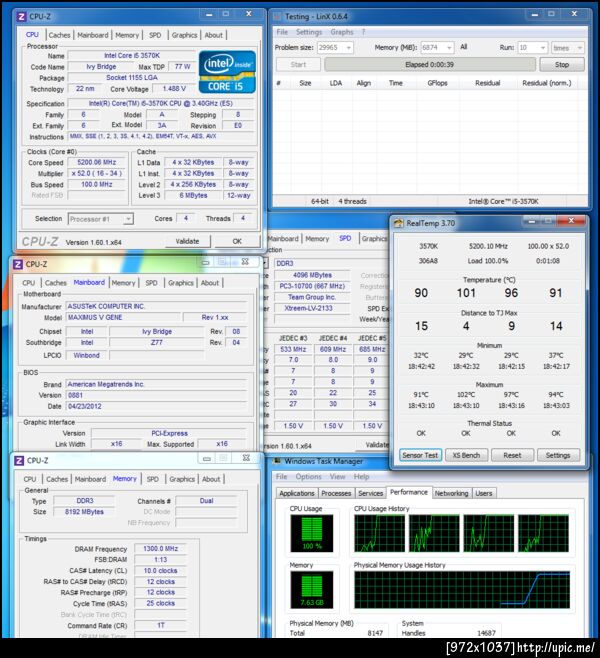Click the MAXIMUS V GENE model field
Viewport: 600px width, 658px height.
pos(123,318)
